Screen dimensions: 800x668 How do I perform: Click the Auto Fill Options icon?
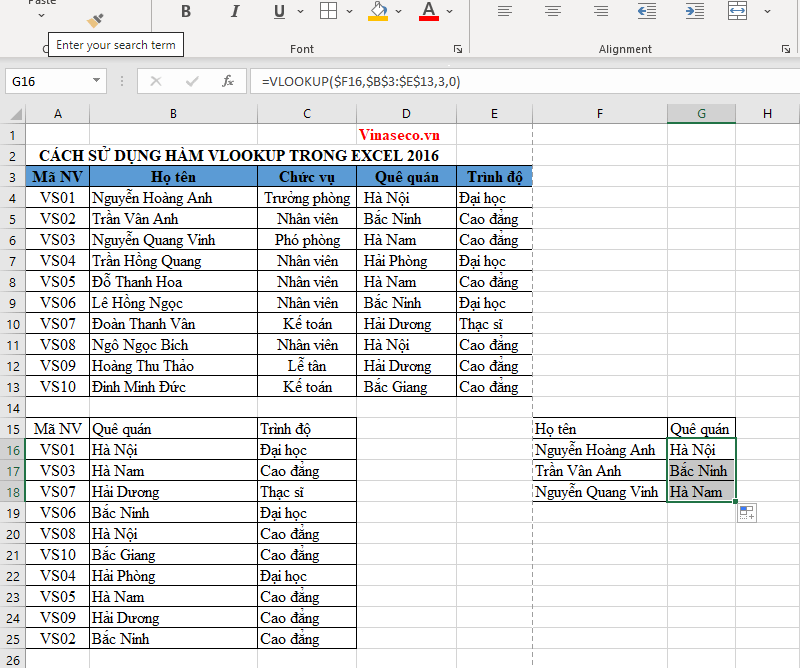pyautogui.click(x=746, y=513)
